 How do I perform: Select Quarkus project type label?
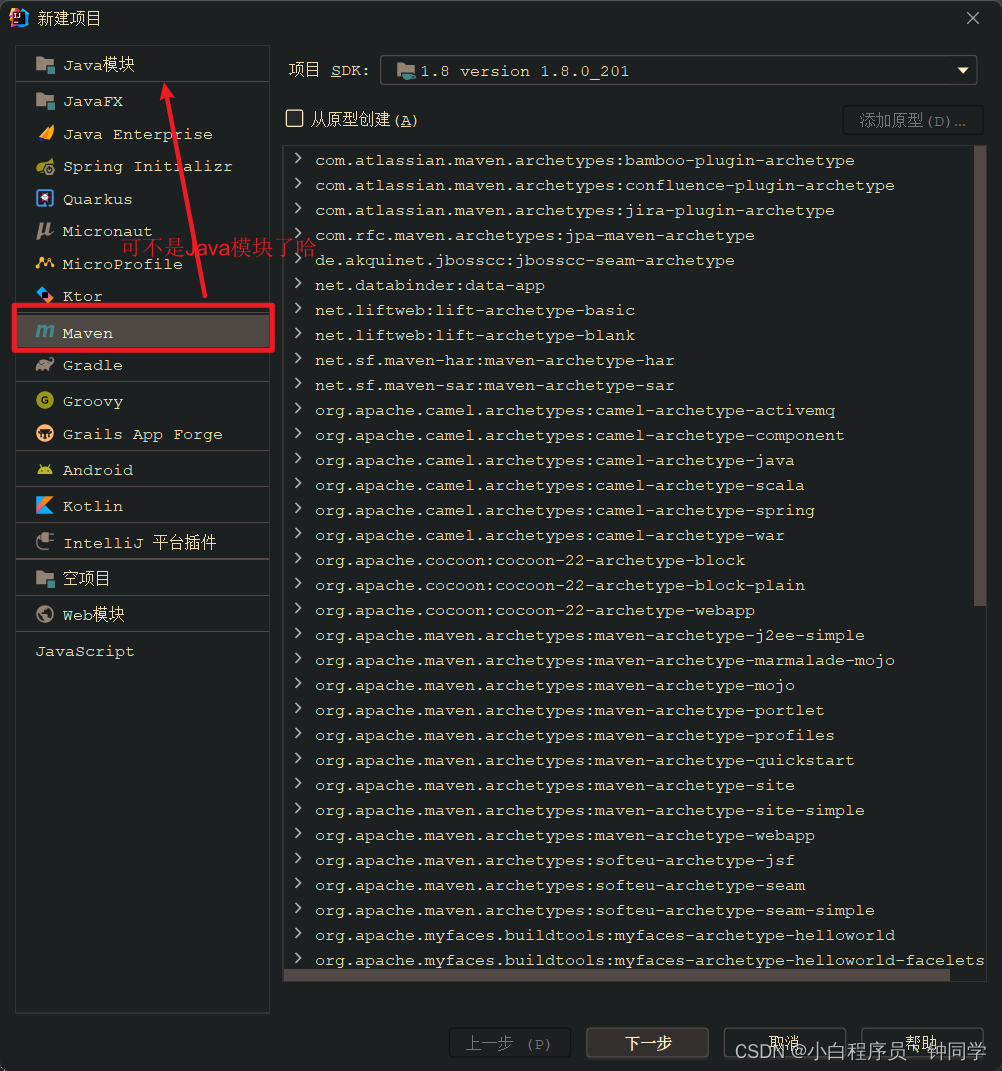click(x=98, y=199)
